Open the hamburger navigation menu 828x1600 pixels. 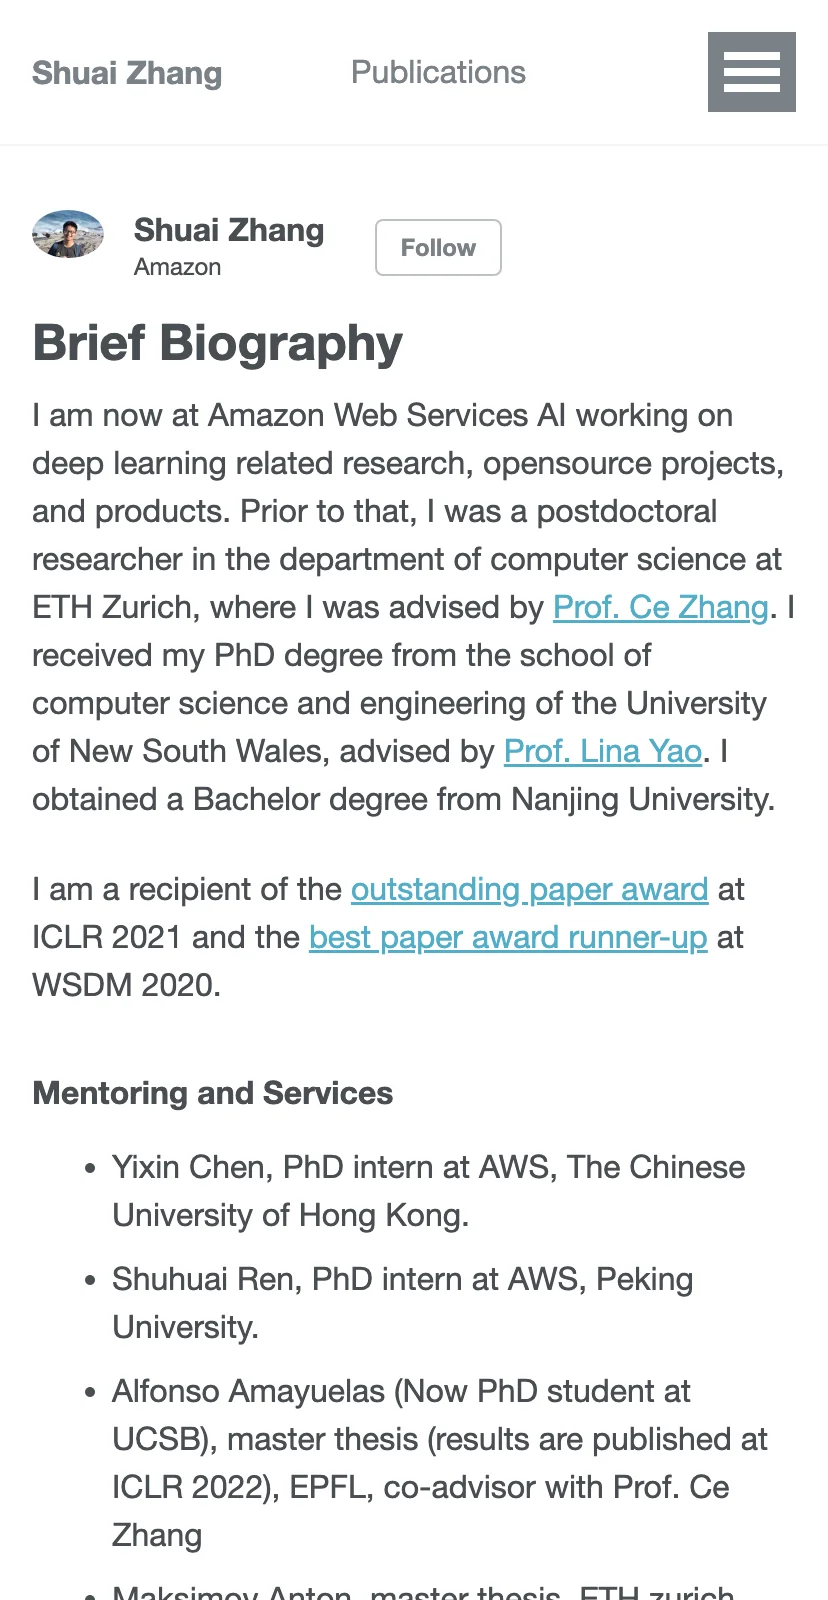(x=752, y=72)
